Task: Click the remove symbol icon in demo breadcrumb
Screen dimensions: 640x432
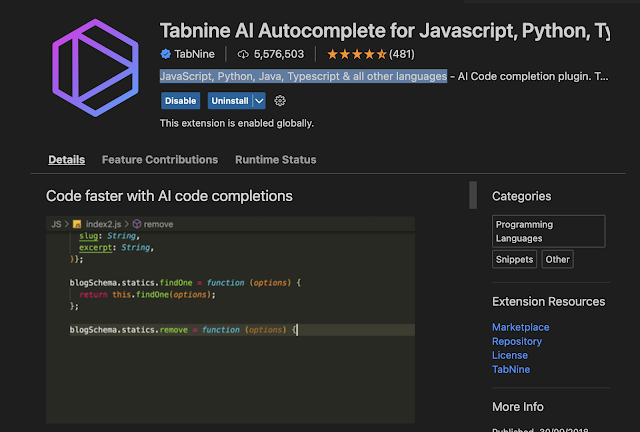Action: [137, 224]
